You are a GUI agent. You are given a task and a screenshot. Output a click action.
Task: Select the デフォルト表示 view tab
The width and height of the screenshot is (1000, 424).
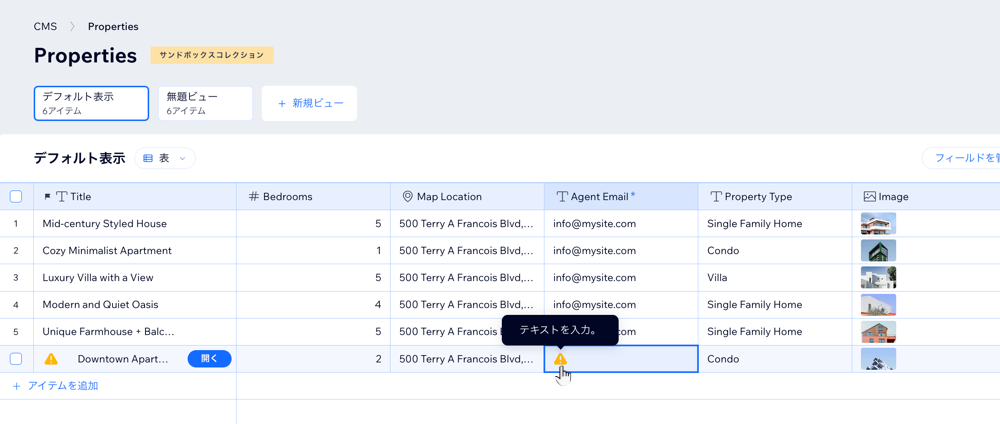click(x=91, y=103)
